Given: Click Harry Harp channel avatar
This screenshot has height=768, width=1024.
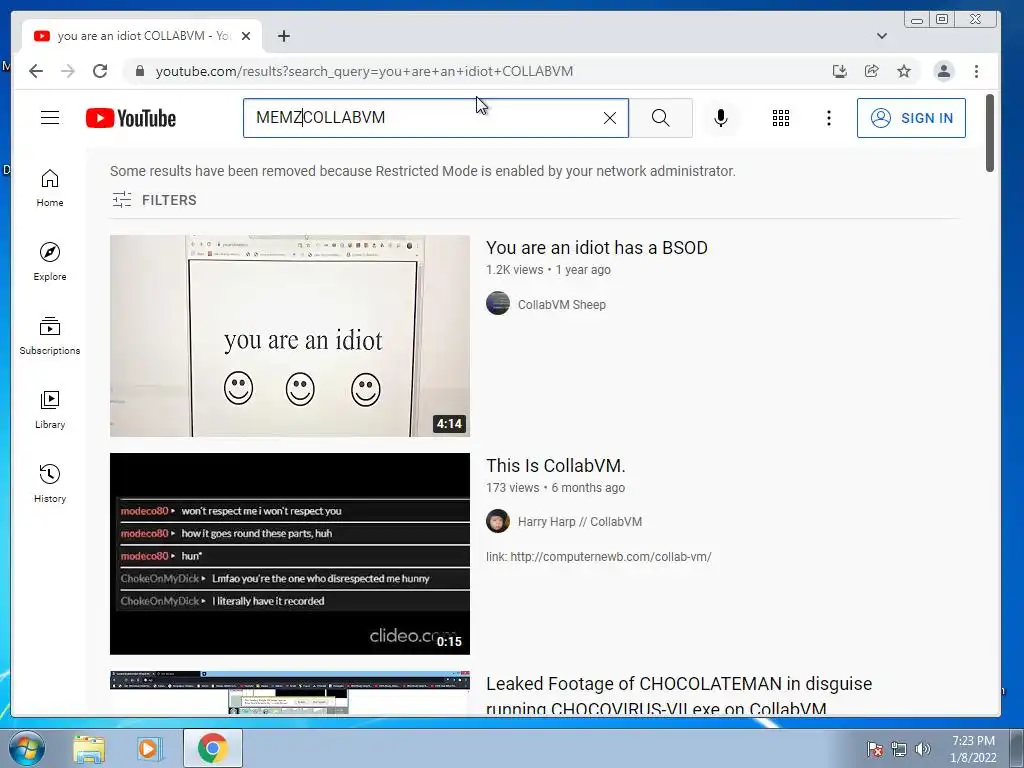Looking at the screenshot, I should coord(498,521).
